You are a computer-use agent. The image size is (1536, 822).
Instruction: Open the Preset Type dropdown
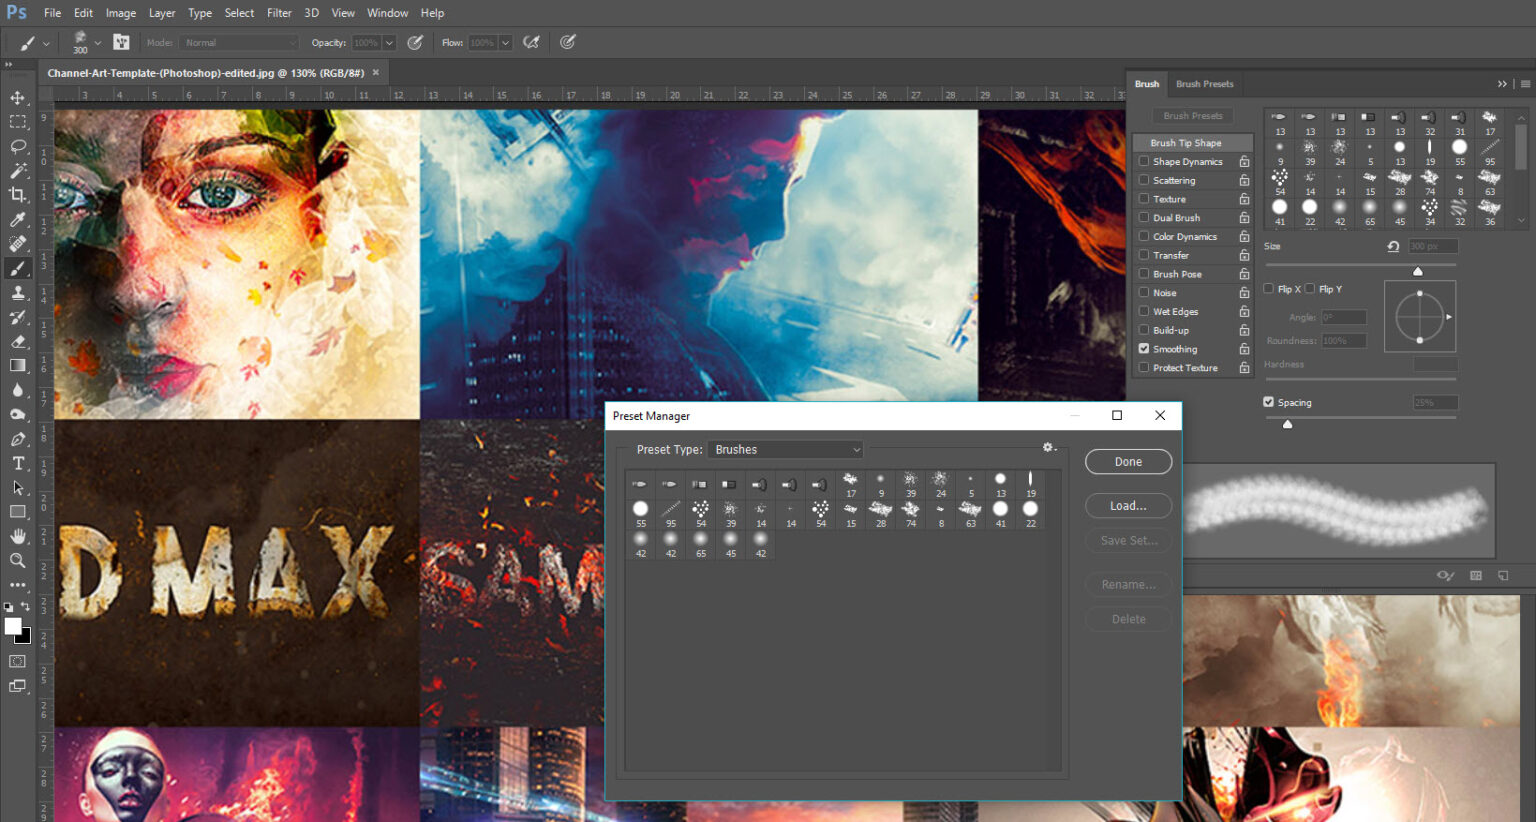(785, 450)
